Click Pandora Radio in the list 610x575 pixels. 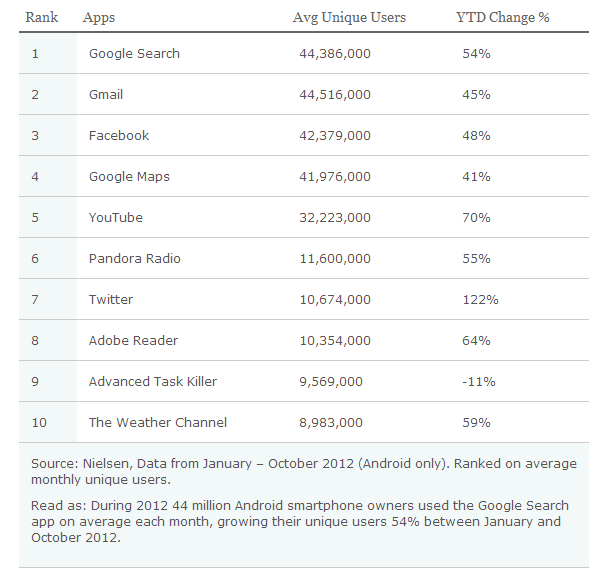[x=133, y=258]
